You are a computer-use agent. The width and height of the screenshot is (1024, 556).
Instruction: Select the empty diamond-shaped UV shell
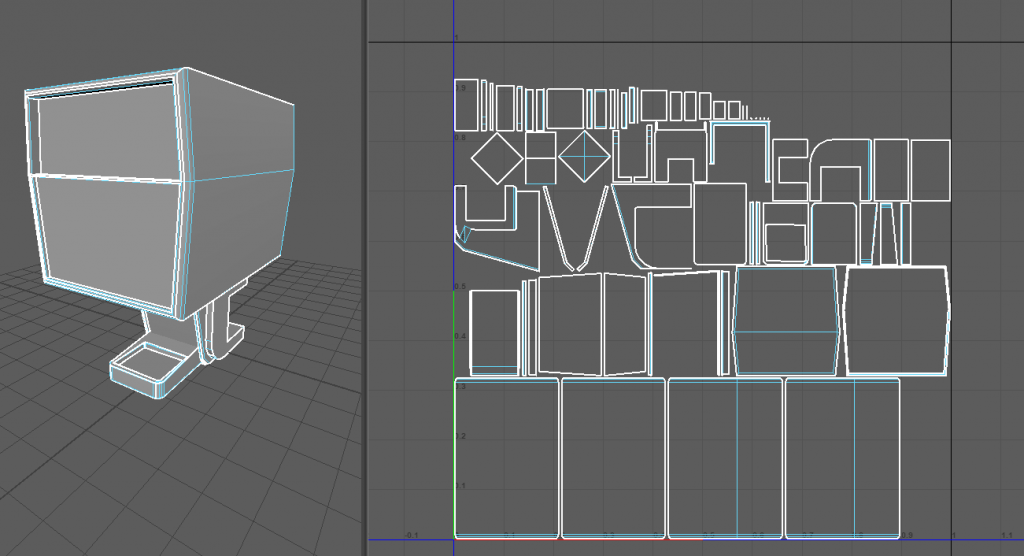click(497, 158)
